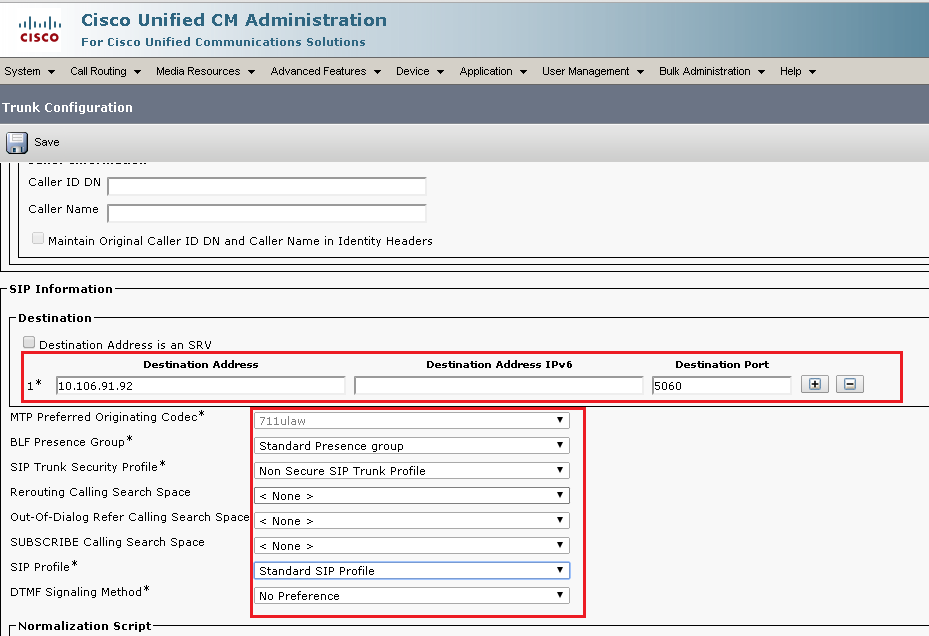
Task: Click the Destination Port field
Action: point(722,385)
